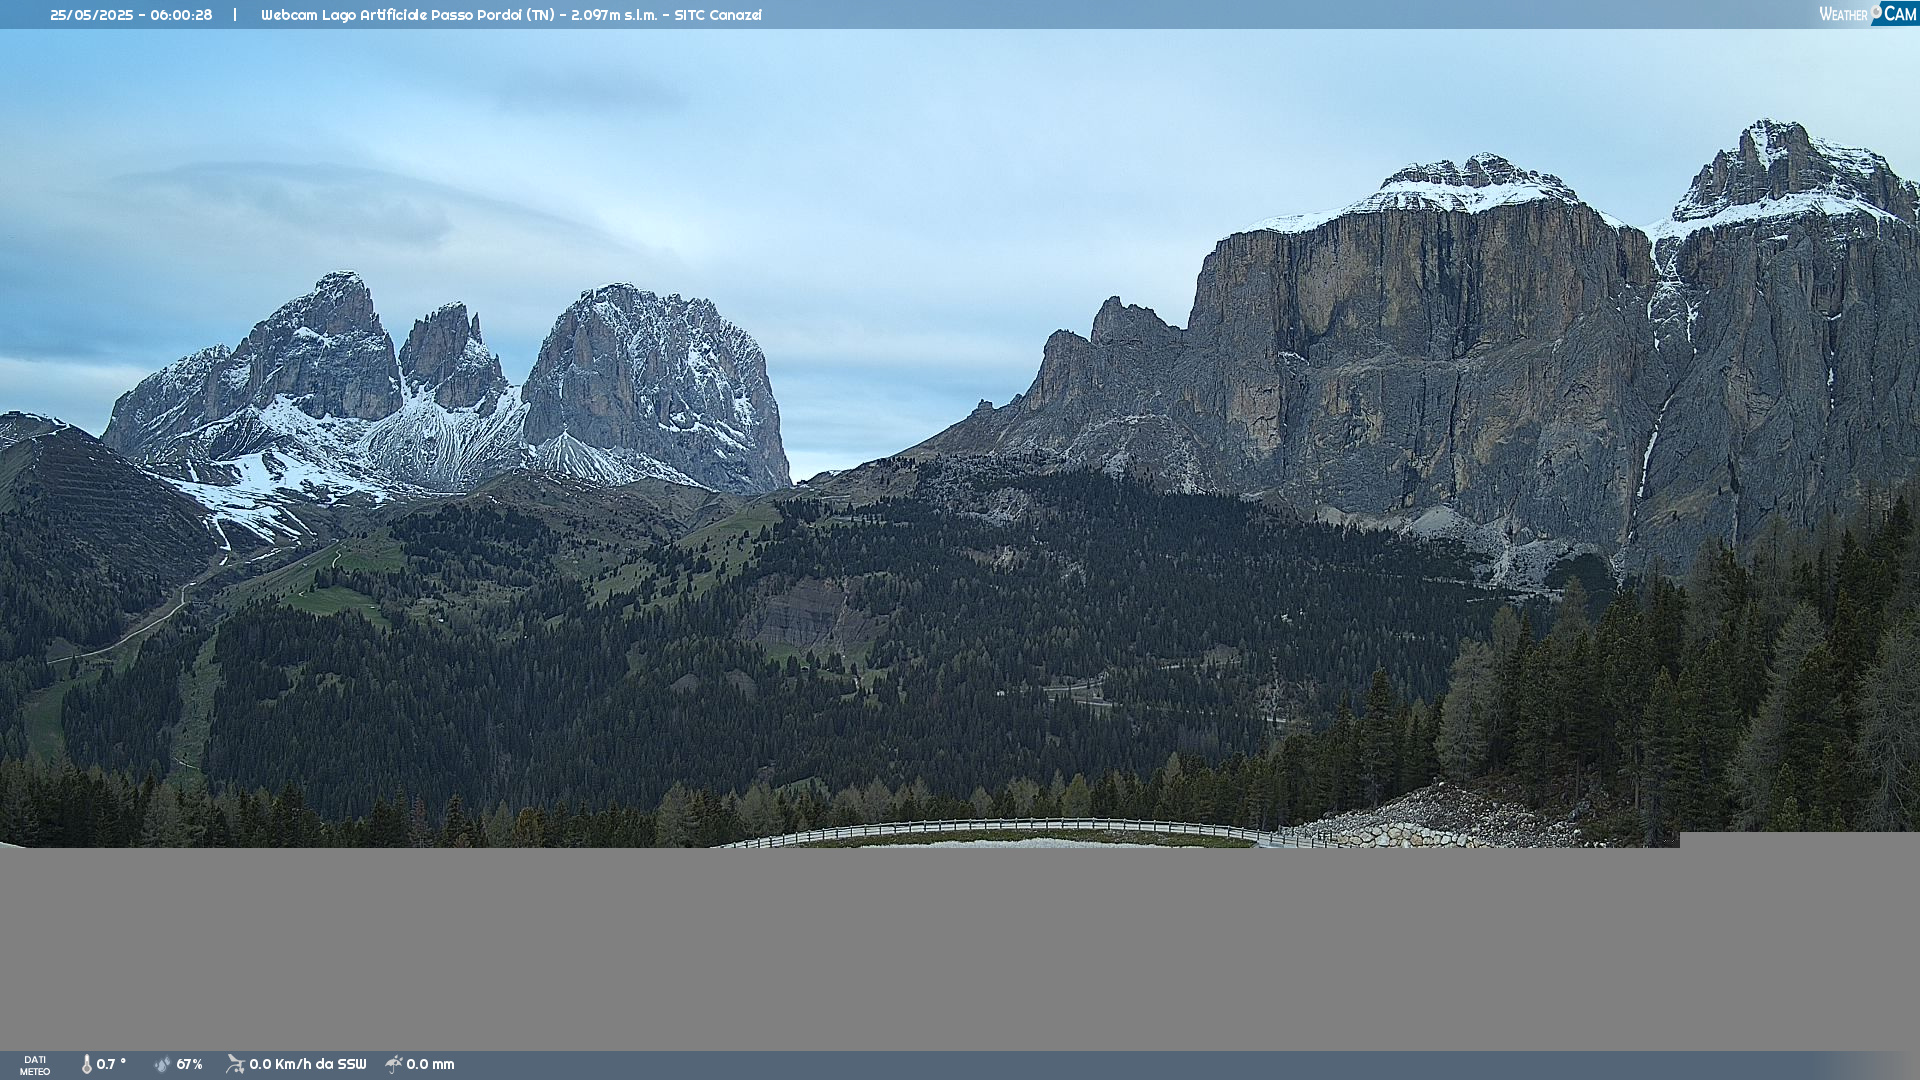Click the thermometer temperature icon
Screen dimensions: 1920x1080
[x=87, y=1064]
